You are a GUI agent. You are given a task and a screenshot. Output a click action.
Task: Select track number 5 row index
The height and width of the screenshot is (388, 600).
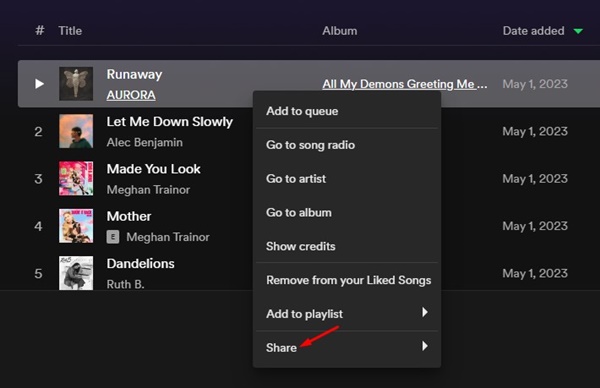tap(38, 274)
